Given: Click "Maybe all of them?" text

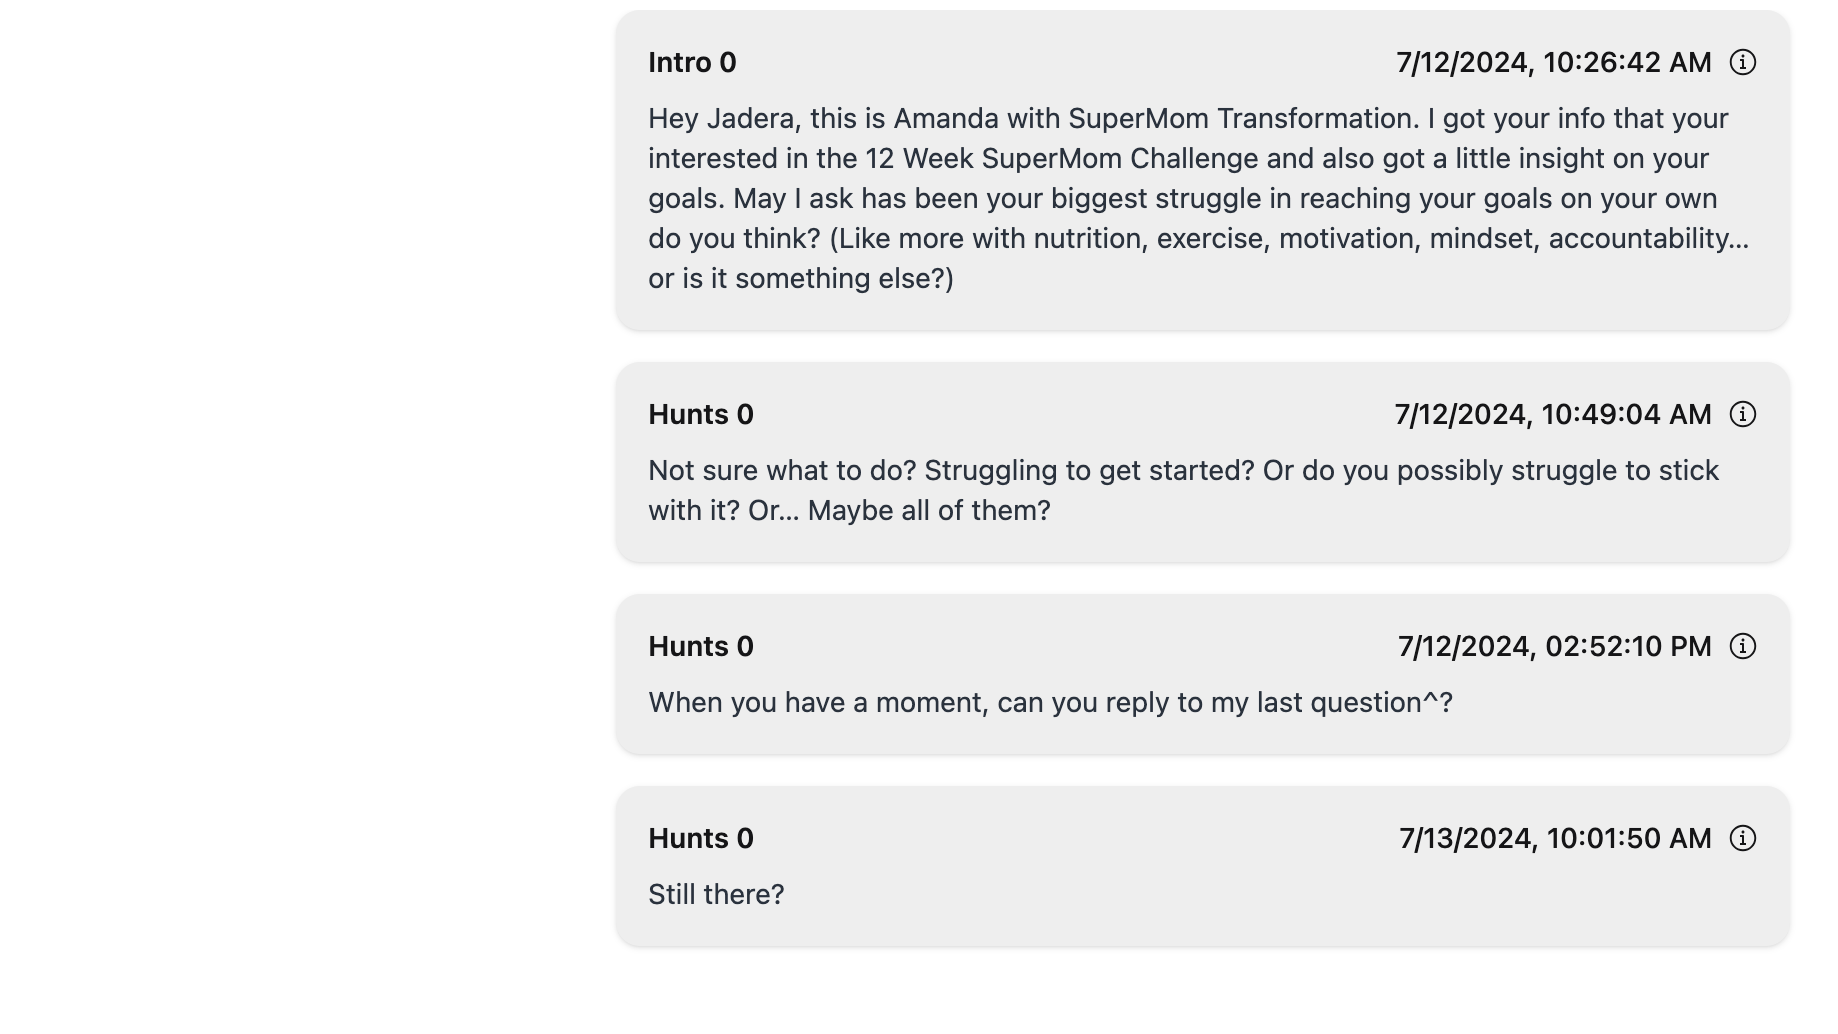Looking at the screenshot, I should coord(929,511).
